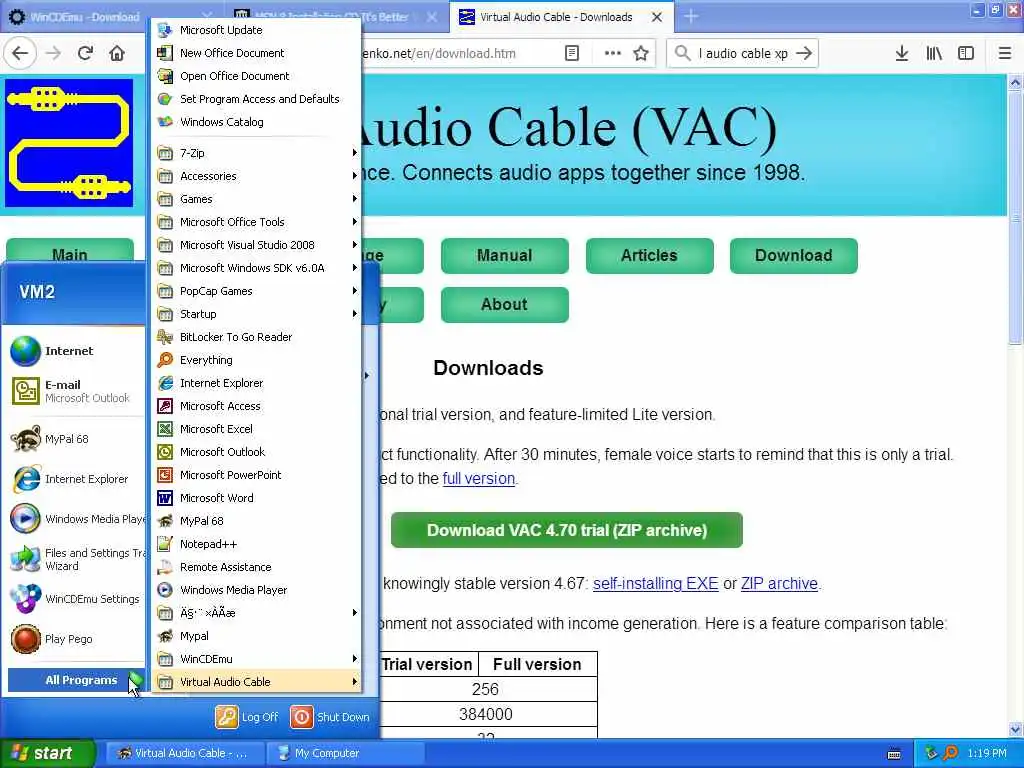
Task: Follow the full version link
Action: click(479, 478)
